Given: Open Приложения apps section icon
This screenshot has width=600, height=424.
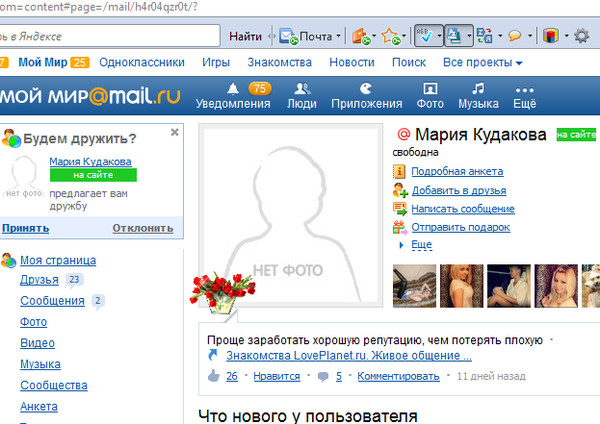Looking at the screenshot, I should coord(367,96).
